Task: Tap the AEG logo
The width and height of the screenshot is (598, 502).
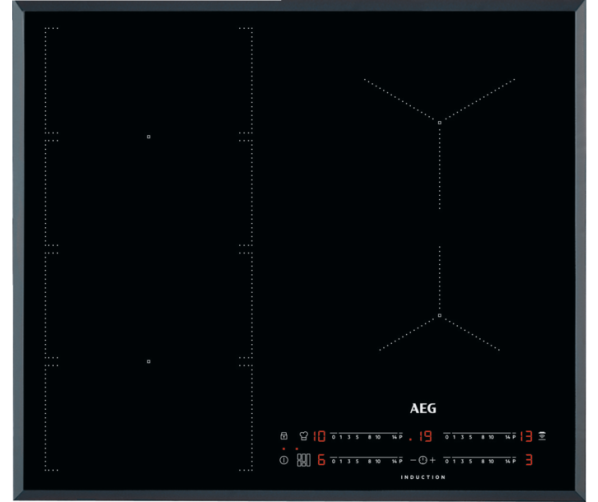Action: pyautogui.click(x=423, y=409)
